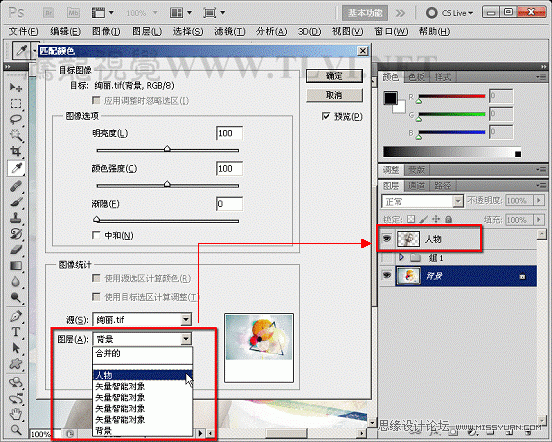This screenshot has height=442, width=552.
Task: Choose 合并的 in the layer list
Action: click(143, 353)
